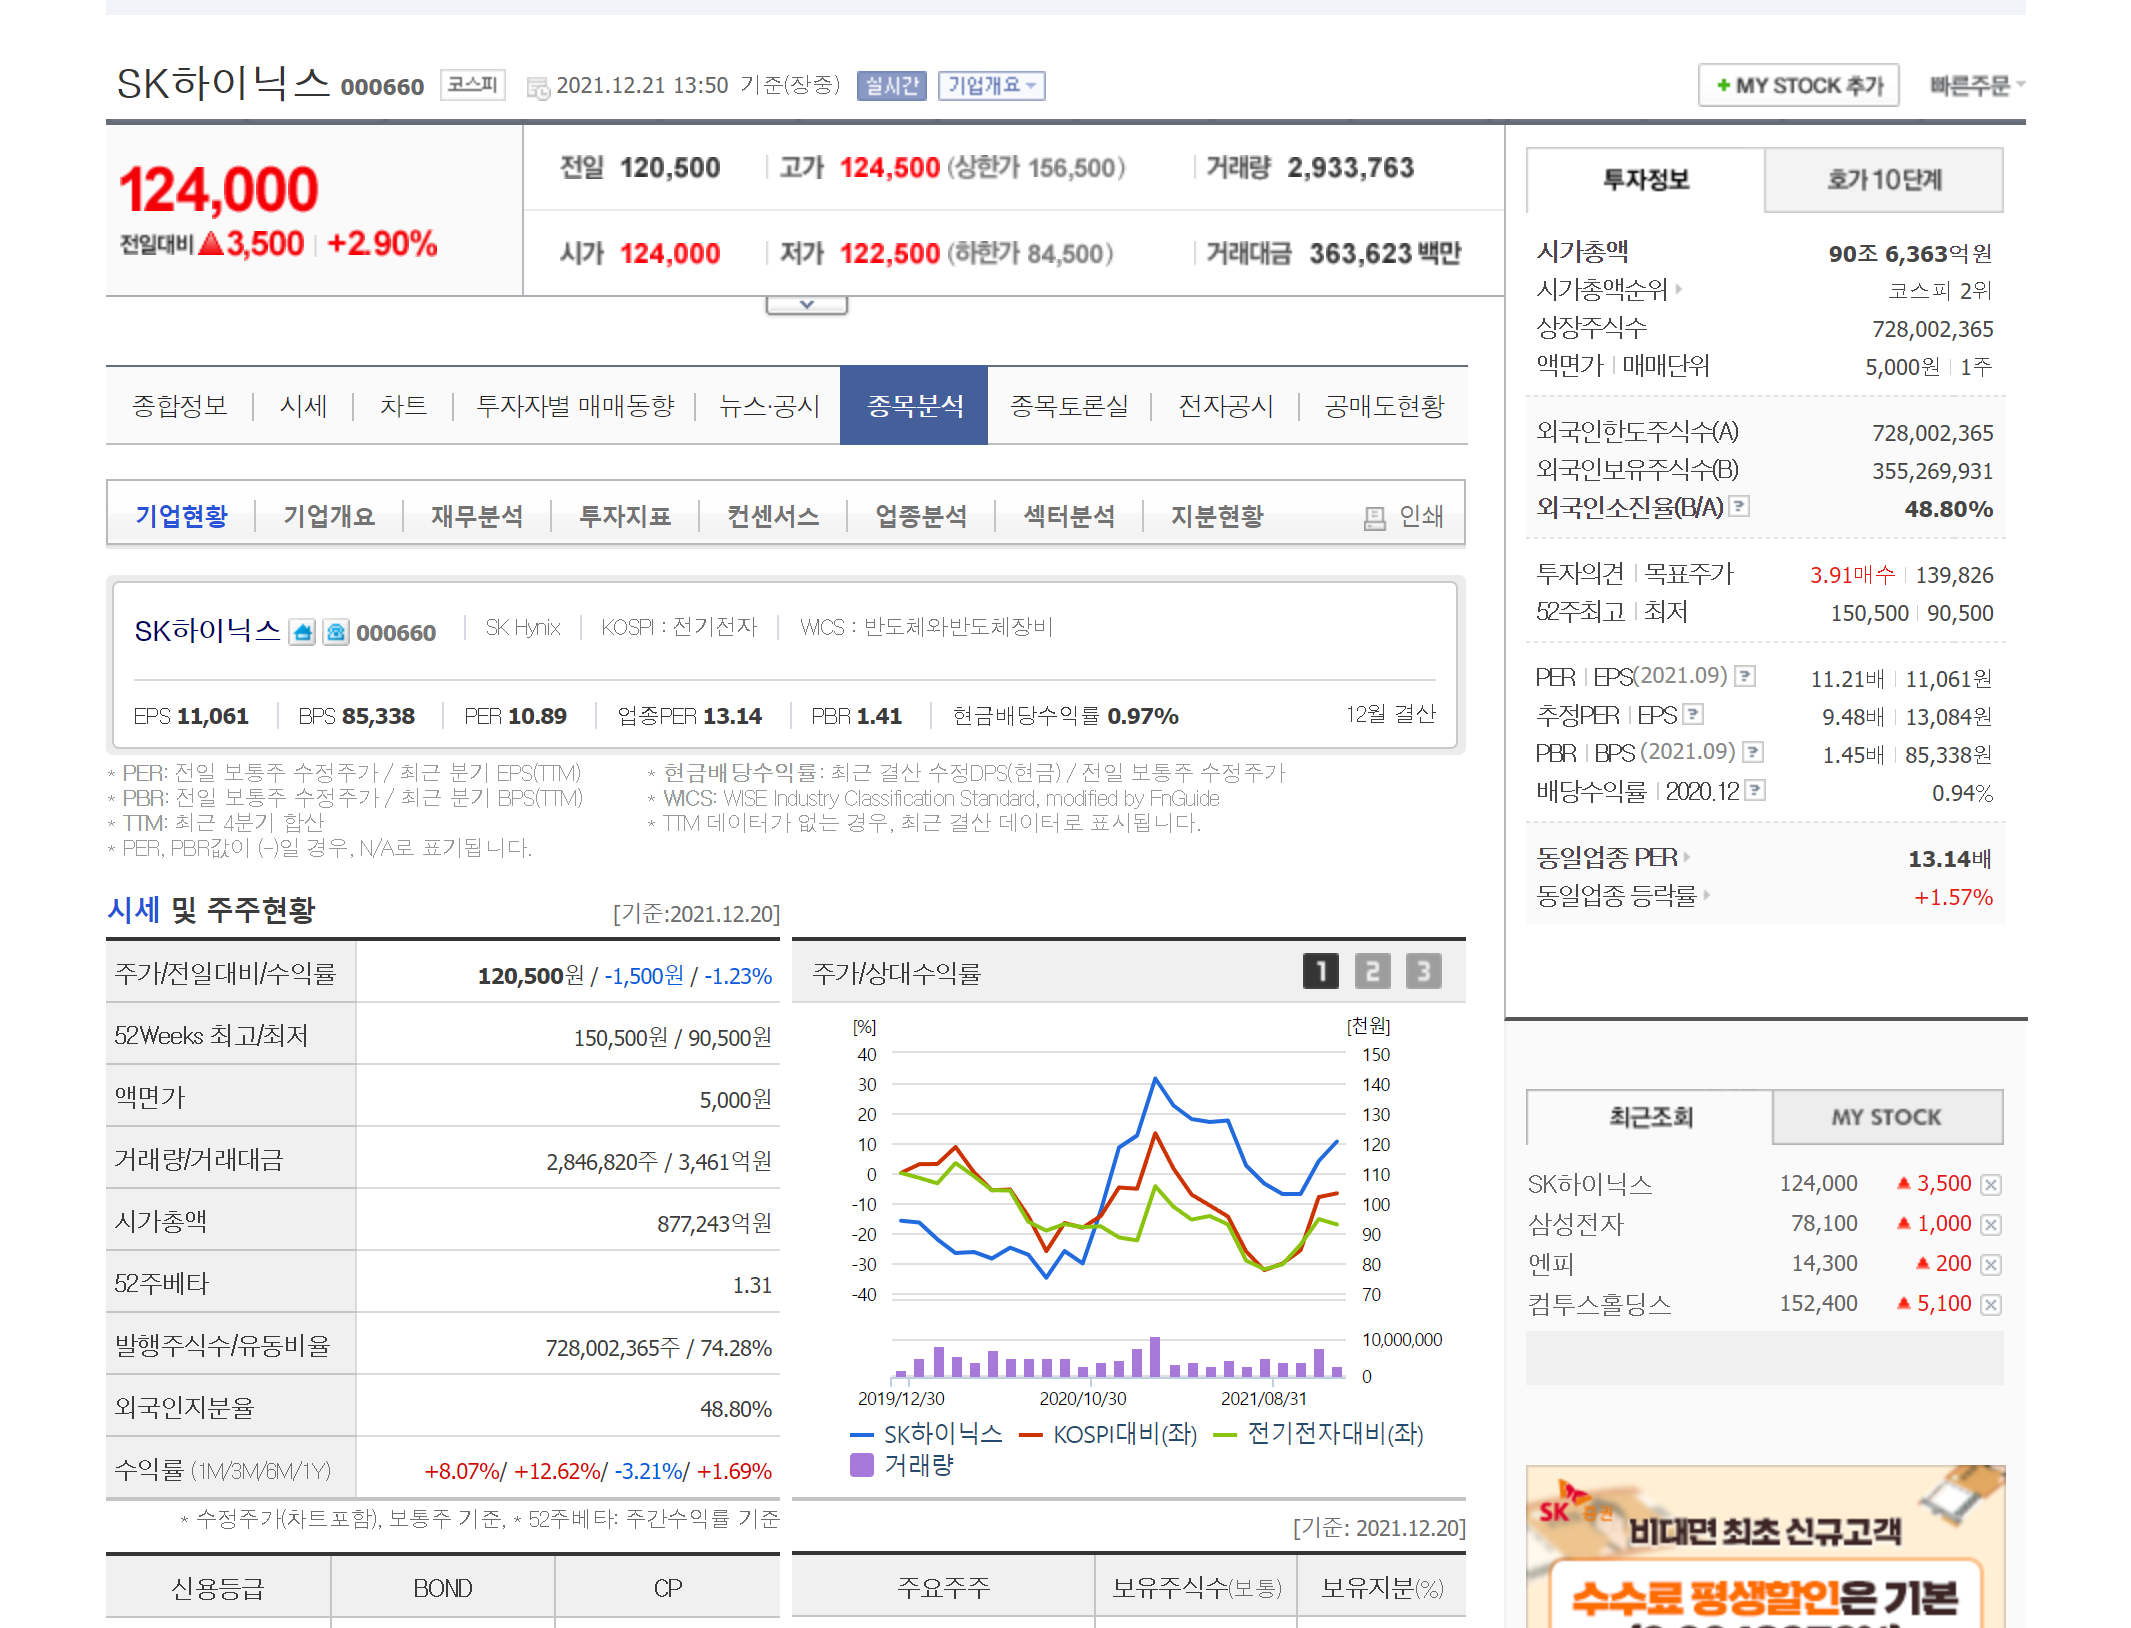Viewport: 2131px width, 1628px height.
Task: Select 업종분석 sub-tab
Action: 921,516
